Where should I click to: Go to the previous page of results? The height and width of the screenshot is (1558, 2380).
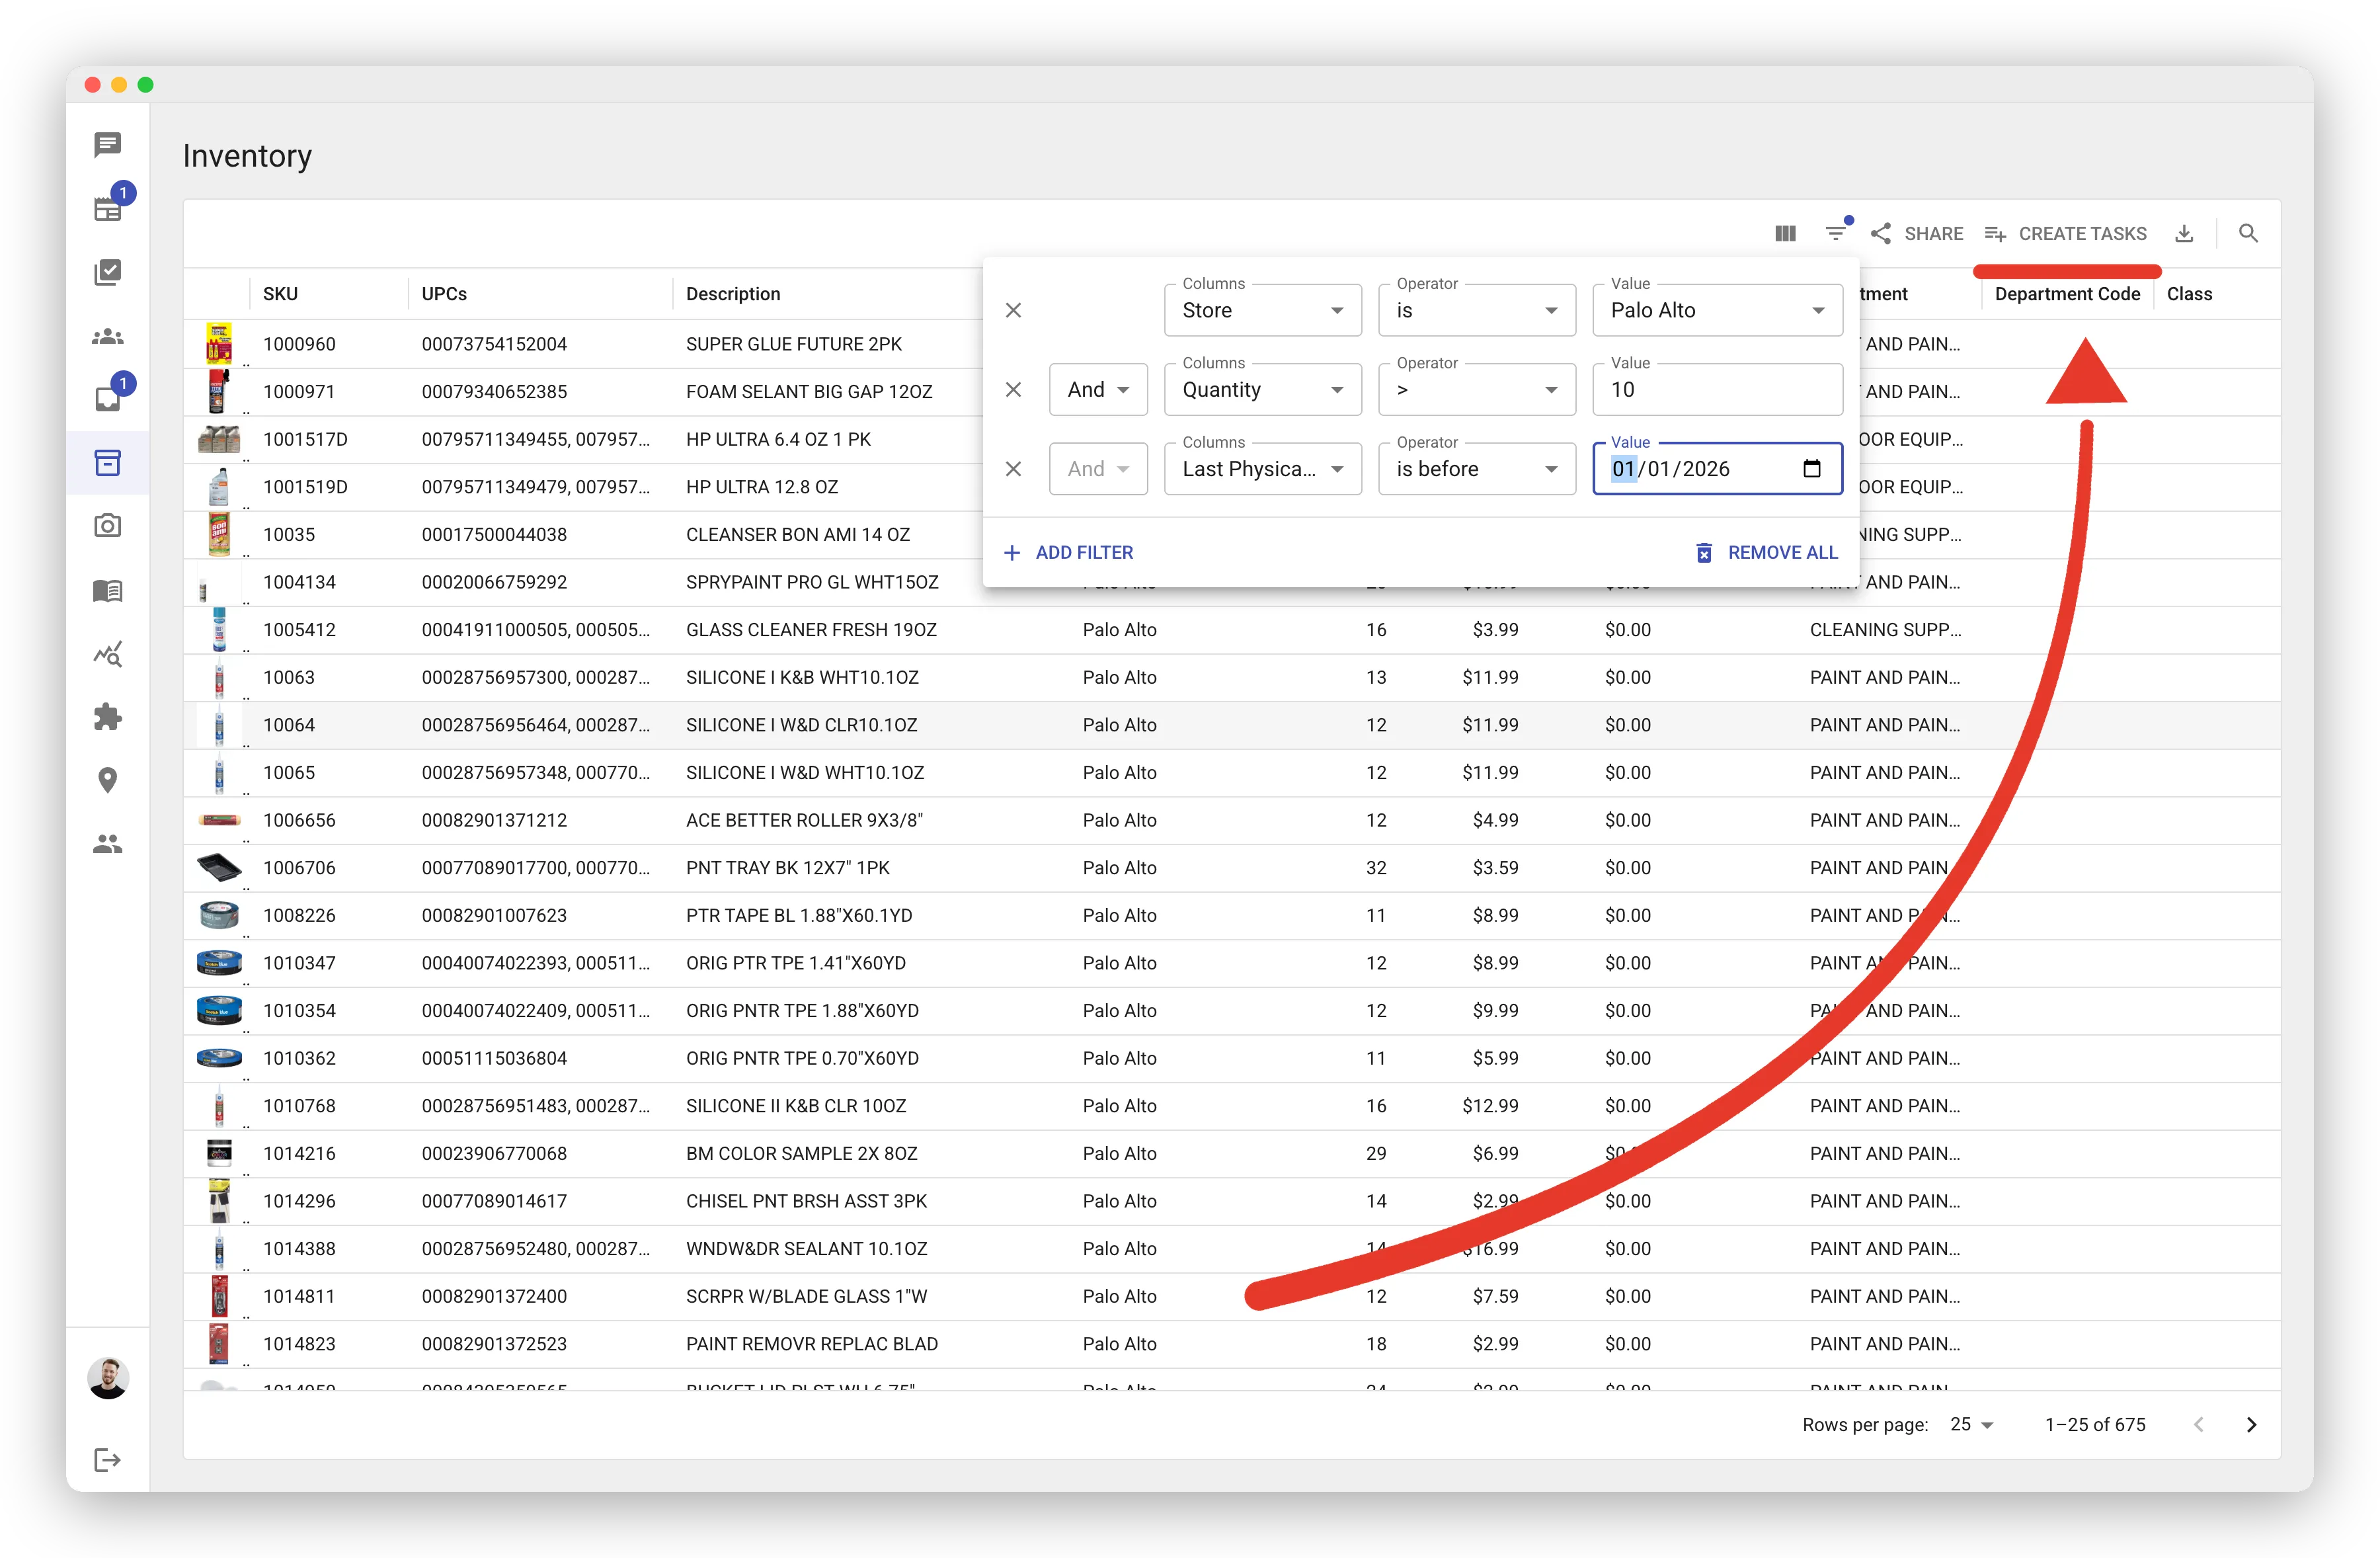2198,1425
